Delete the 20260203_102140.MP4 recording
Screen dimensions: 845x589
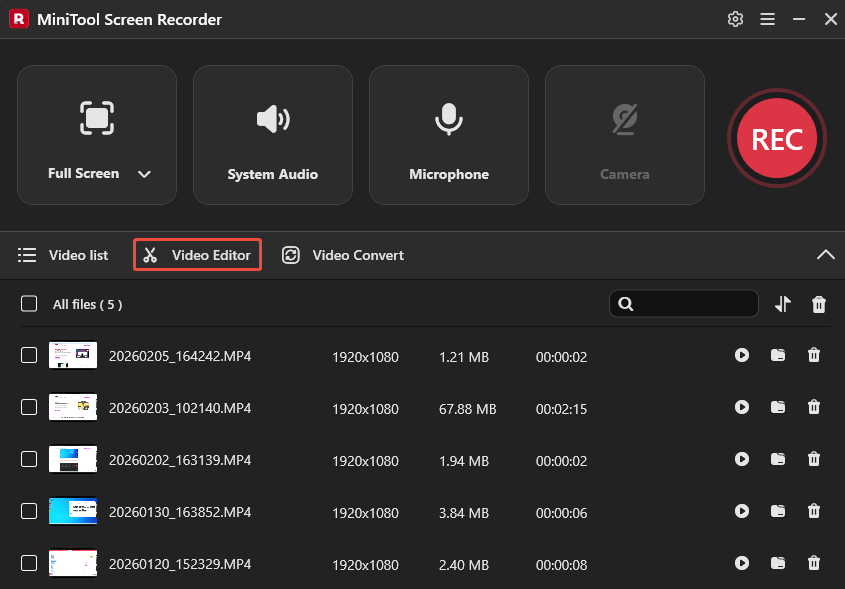[x=814, y=407]
